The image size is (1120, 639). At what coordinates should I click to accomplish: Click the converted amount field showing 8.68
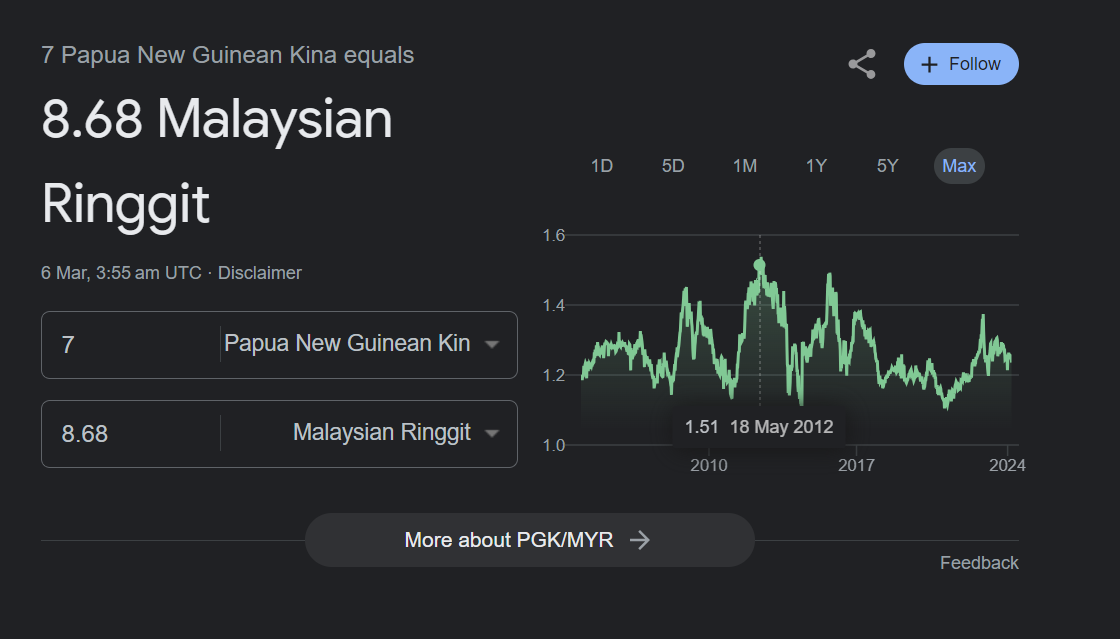(x=131, y=433)
